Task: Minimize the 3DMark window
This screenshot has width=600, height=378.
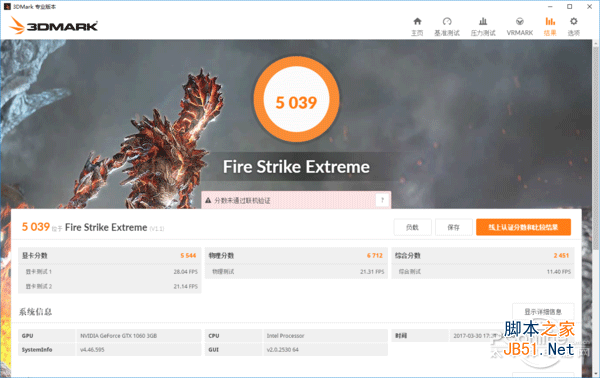Action: click(550, 7)
